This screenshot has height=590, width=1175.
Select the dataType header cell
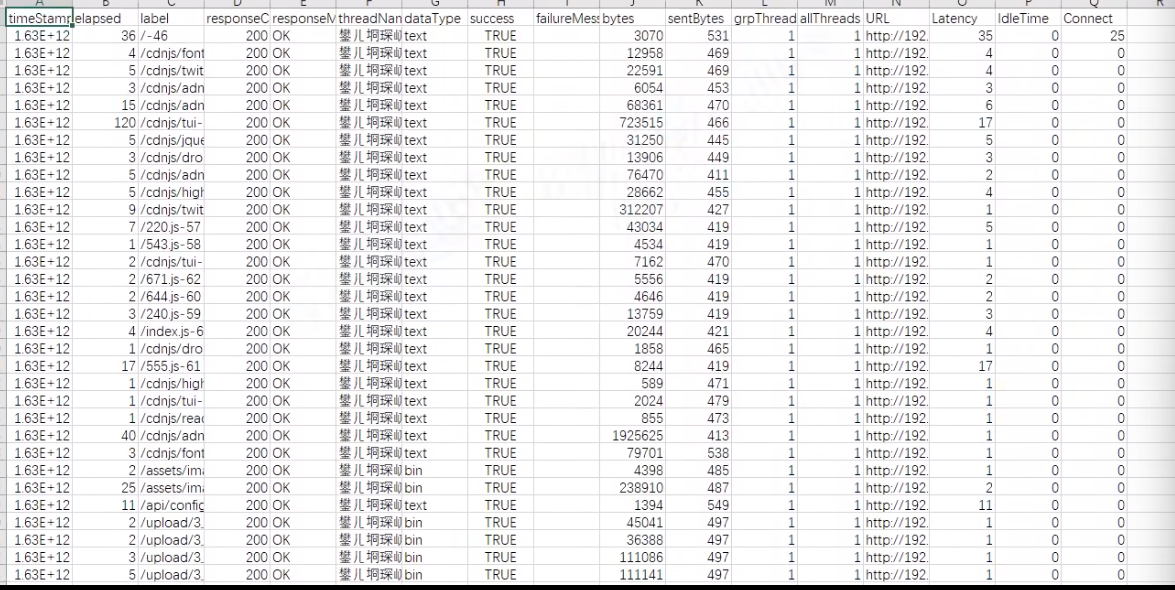(x=435, y=18)
